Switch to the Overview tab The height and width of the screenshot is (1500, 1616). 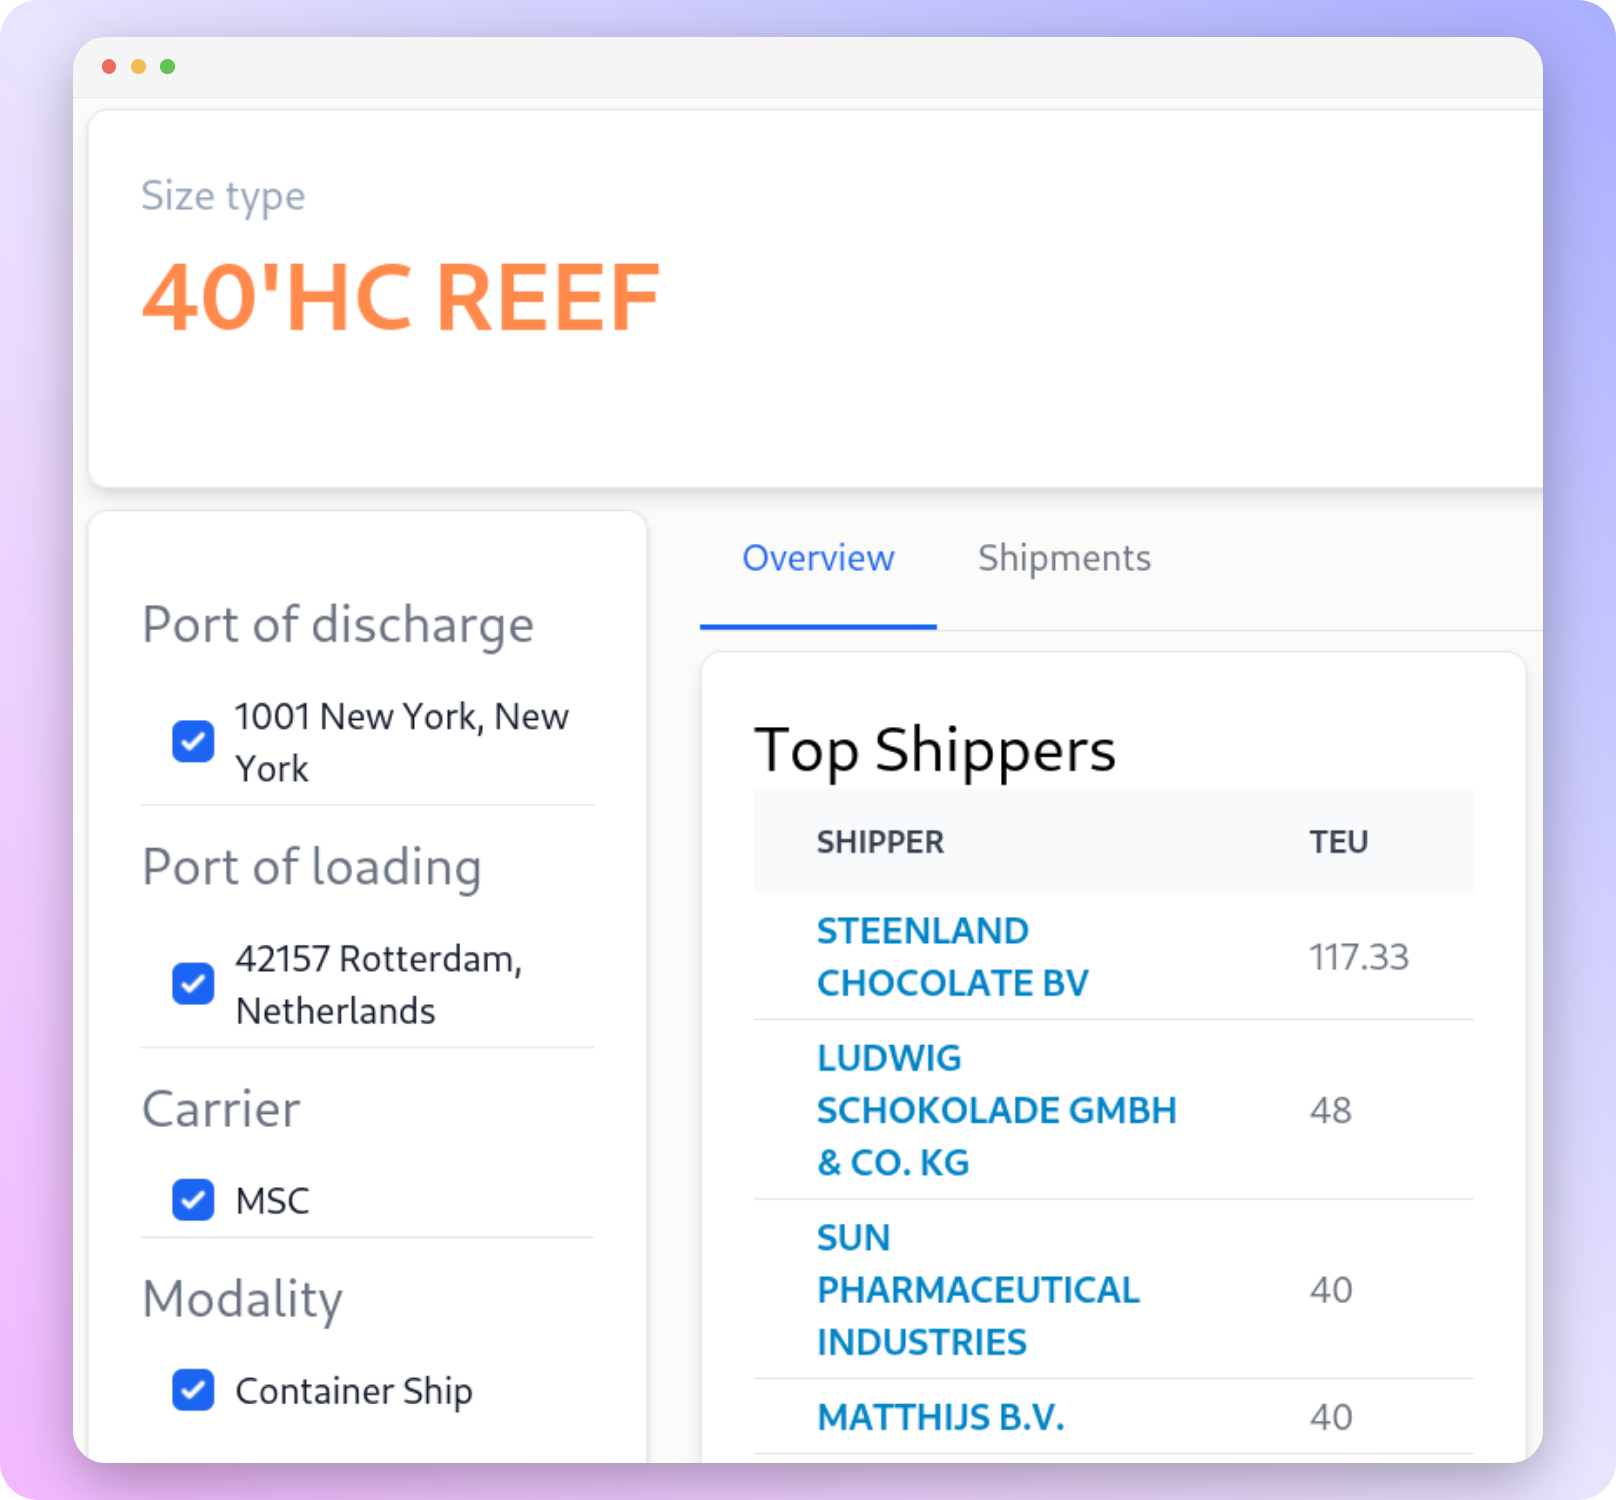pyautogui.click(x=818, y=558)
